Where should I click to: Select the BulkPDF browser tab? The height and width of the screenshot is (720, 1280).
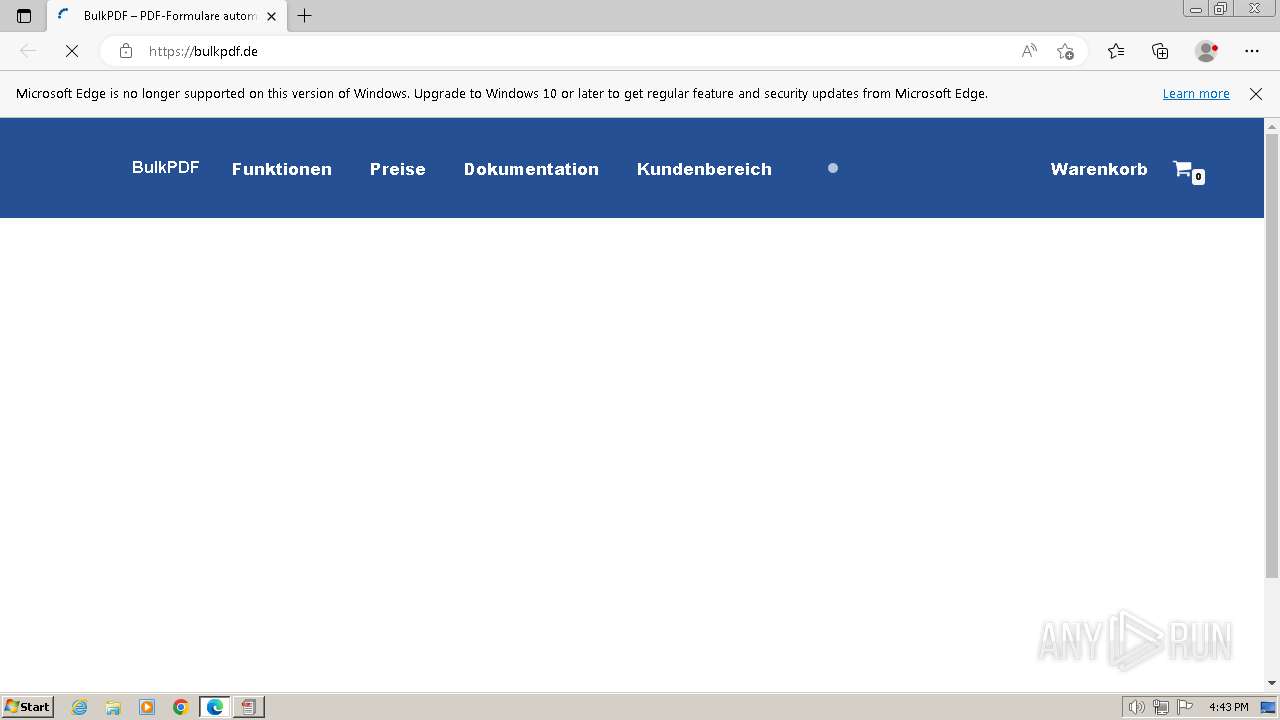pyautogui.click(x=166, y=16)
